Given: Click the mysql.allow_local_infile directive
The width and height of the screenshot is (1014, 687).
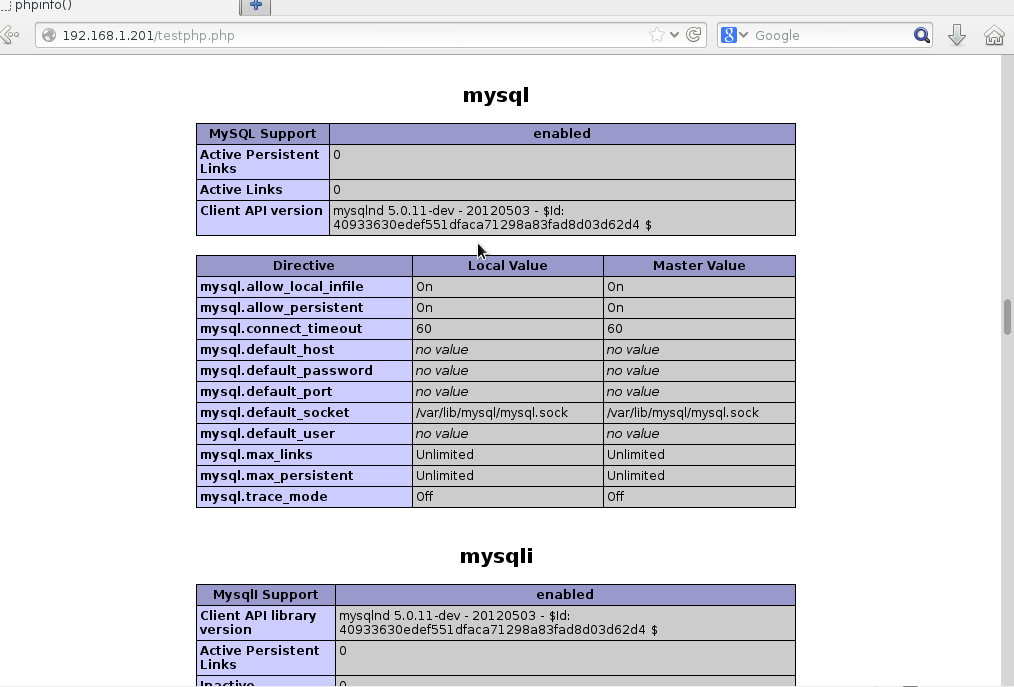Looking at the screenshot, I should 304,287.
